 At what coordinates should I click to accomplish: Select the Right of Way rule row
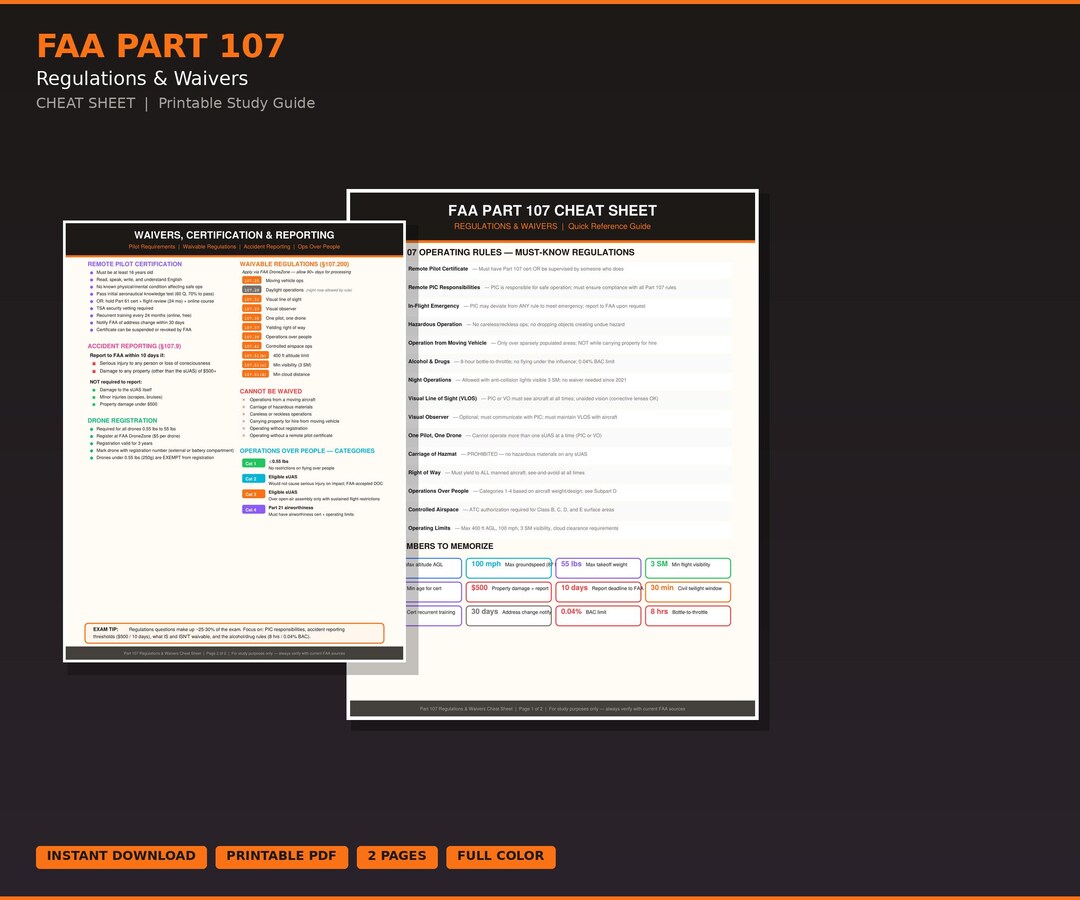click(x=569, y=473)
